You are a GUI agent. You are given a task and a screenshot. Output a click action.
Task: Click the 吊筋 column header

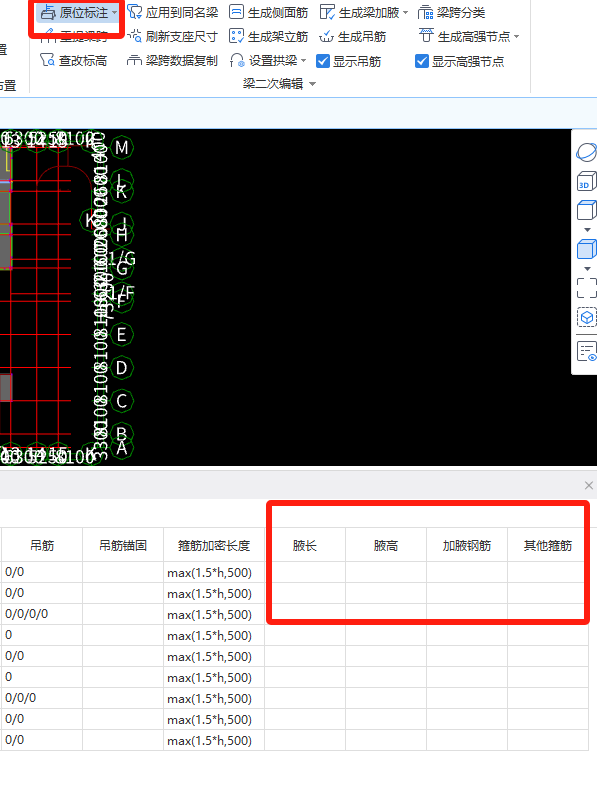[x=42, y=545]
